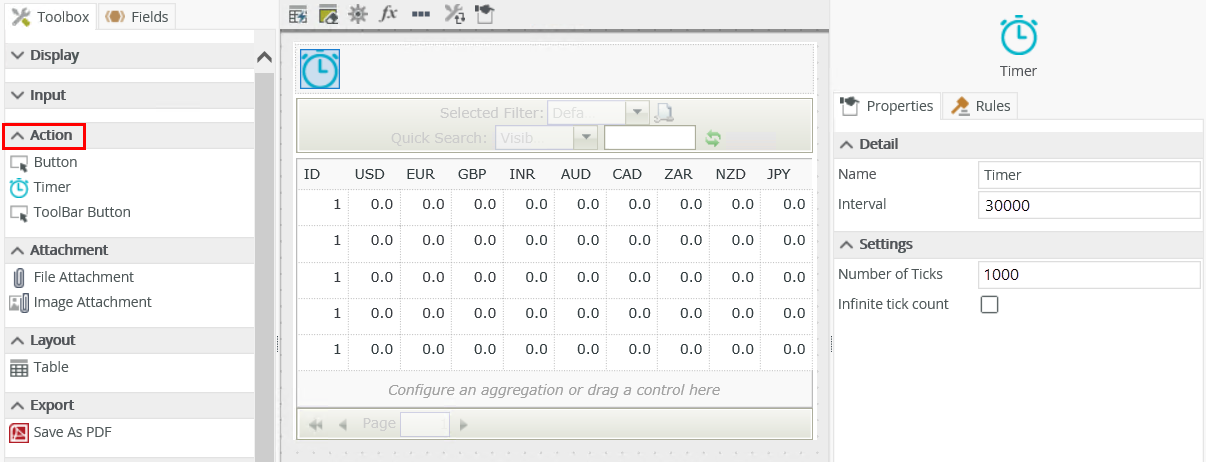Click the Interval input field
This screenshot has width=1206, height=462.
[1088, 205]
